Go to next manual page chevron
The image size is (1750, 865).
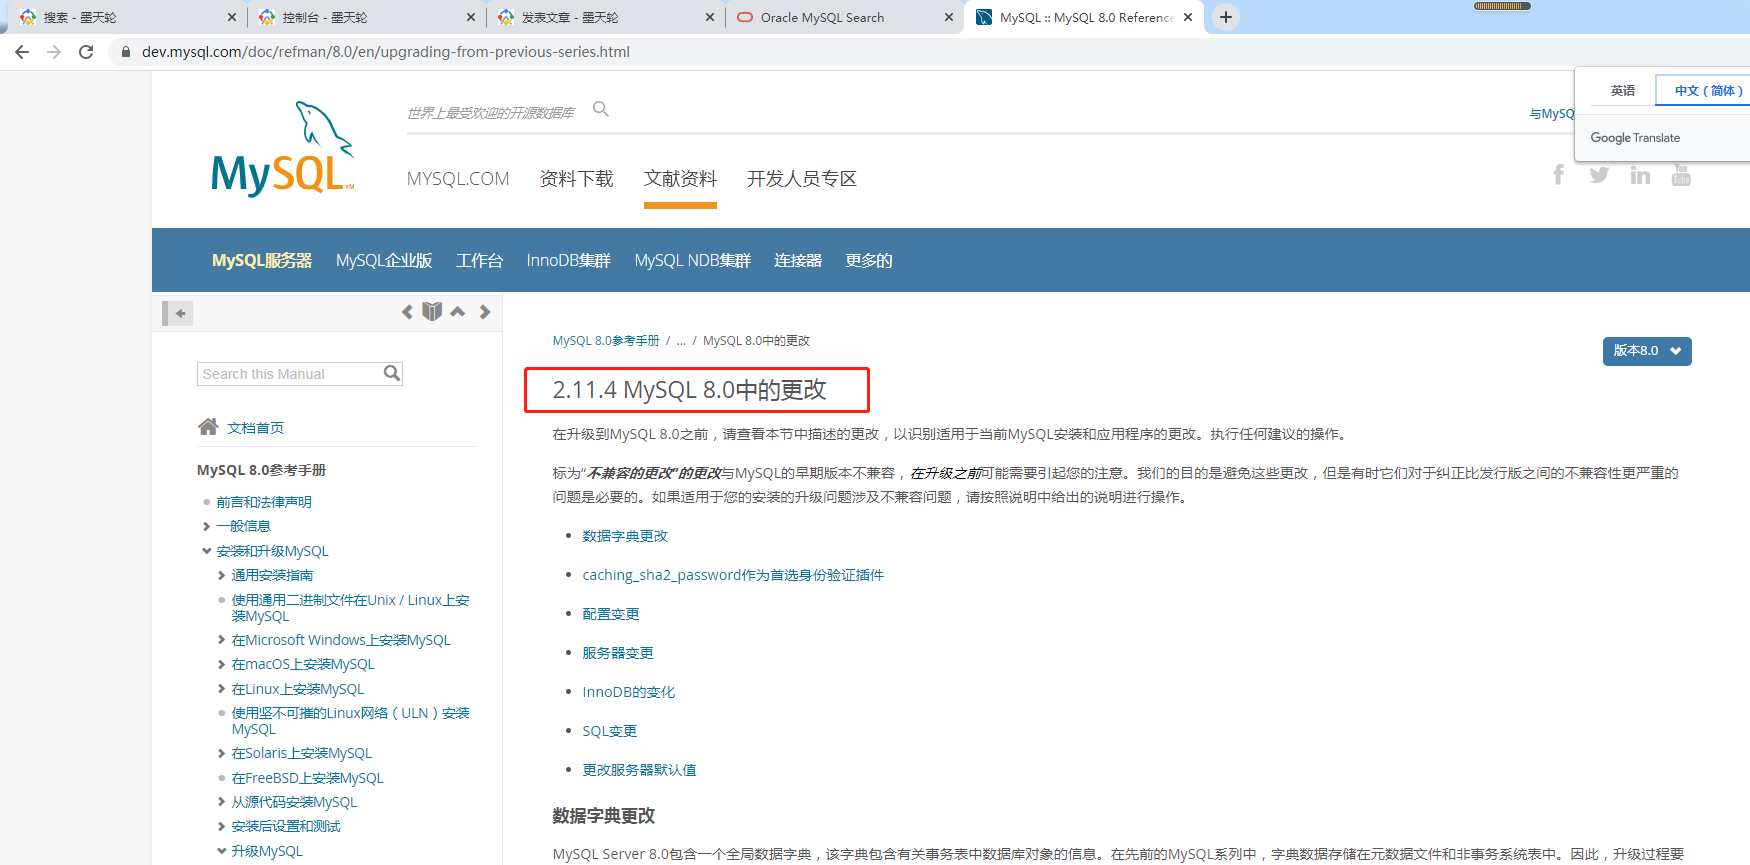pos(485,312)
